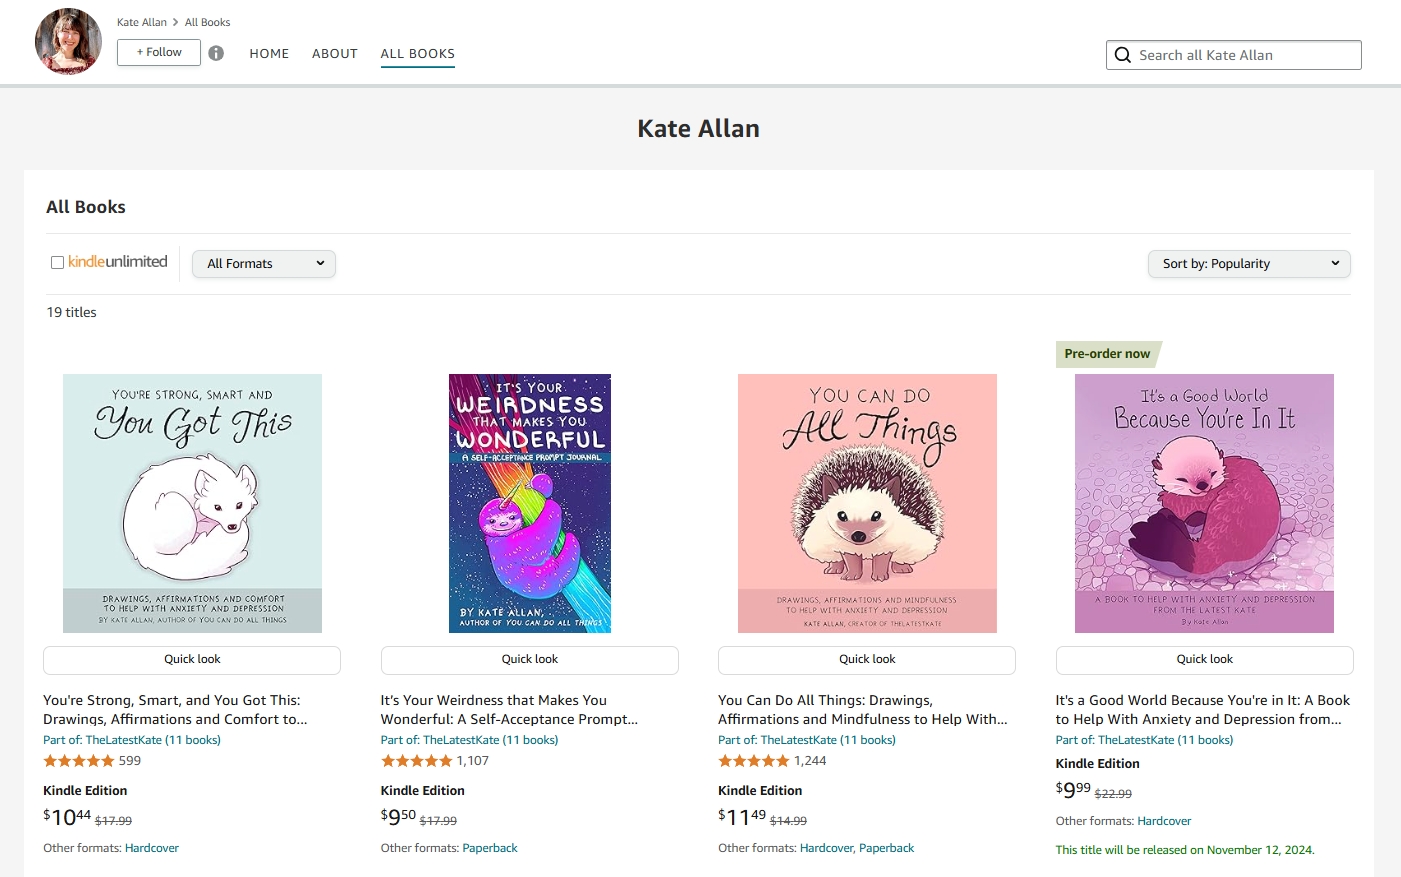
Task: Quick look at It's a Good World book
Action: 1205,660
